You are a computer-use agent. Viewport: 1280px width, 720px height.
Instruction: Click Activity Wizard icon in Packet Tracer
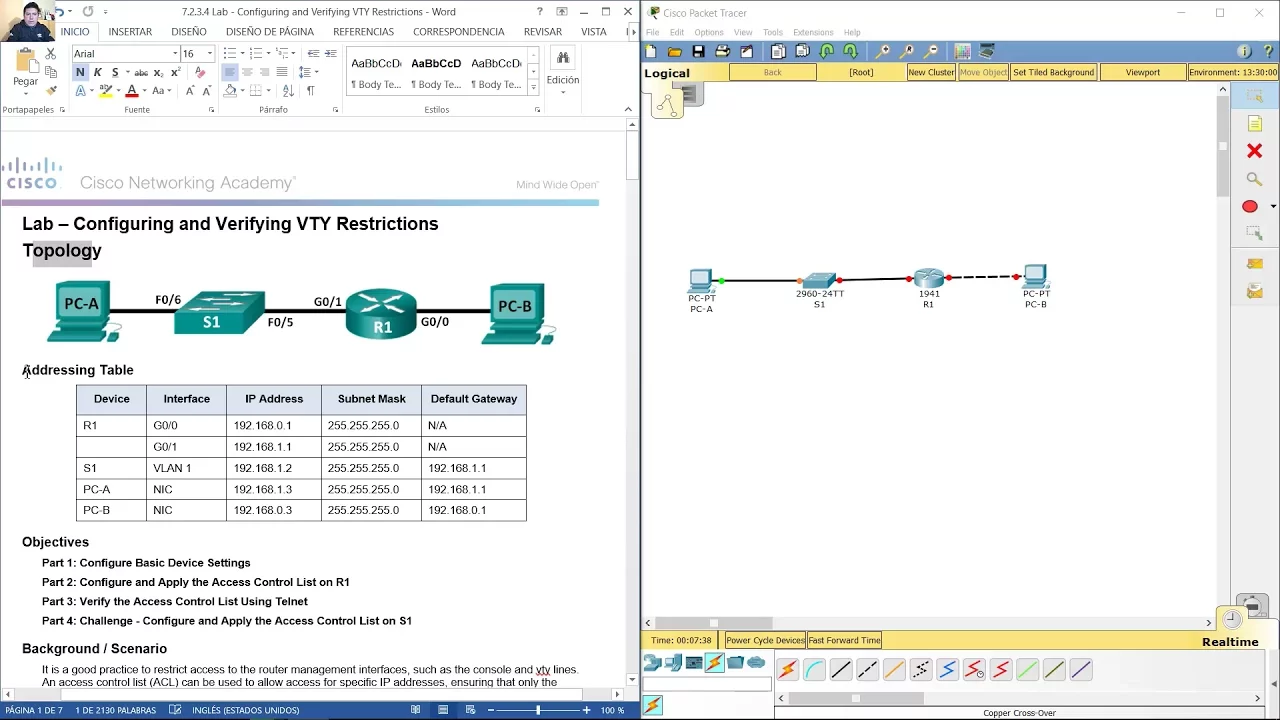coord(745,52)
